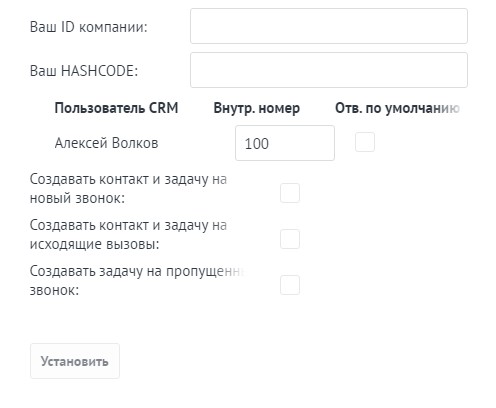
Task: Check the missed call task creation box
Action: 290,285
